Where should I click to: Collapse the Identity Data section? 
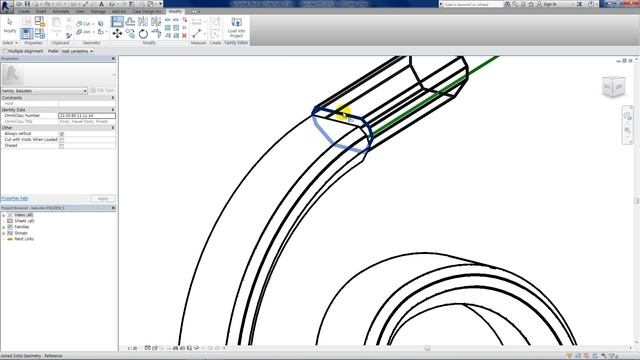pyautogui.click(x=113, y=110)
